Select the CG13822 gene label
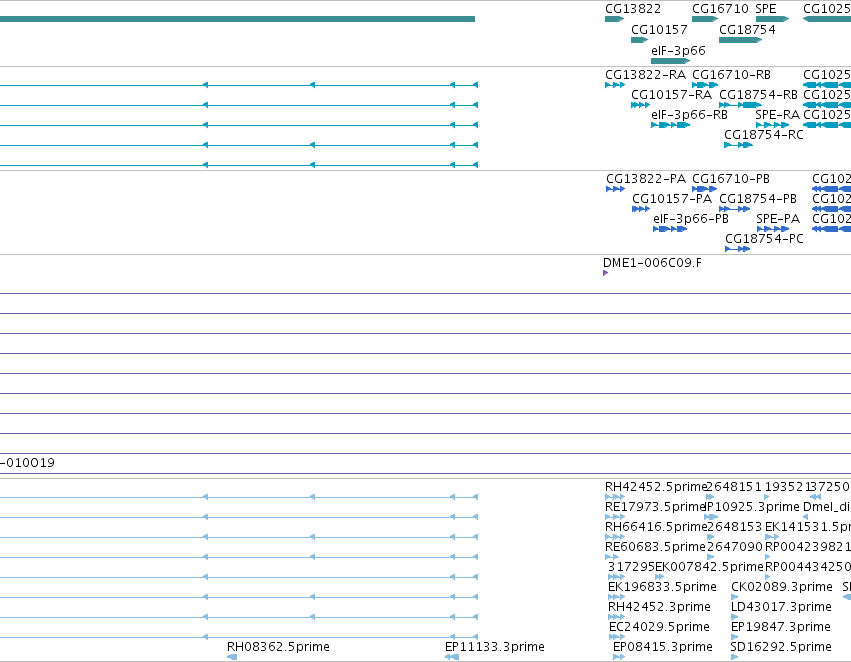The width and height of the screenshot is (851, 662). (x=633, y=9)
